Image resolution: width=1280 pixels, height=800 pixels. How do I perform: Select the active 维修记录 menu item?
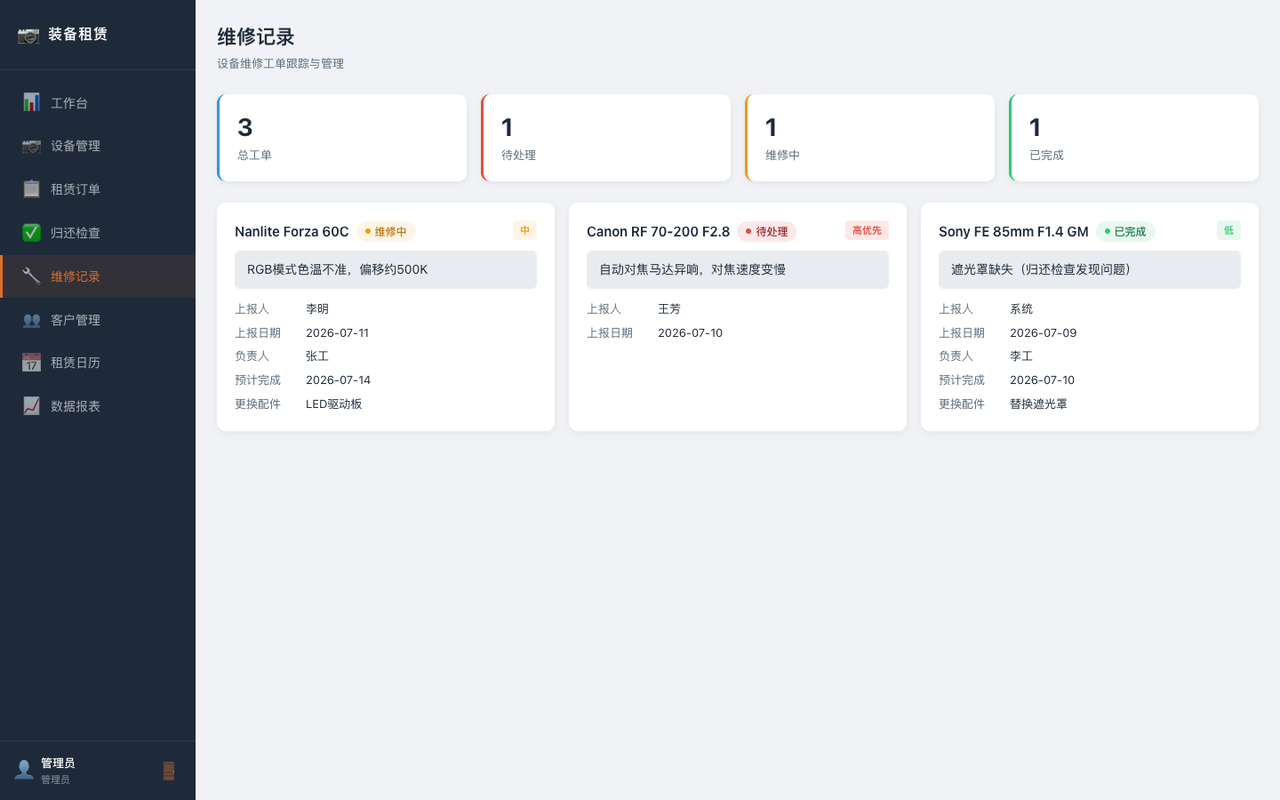click(x=98, y=276)
